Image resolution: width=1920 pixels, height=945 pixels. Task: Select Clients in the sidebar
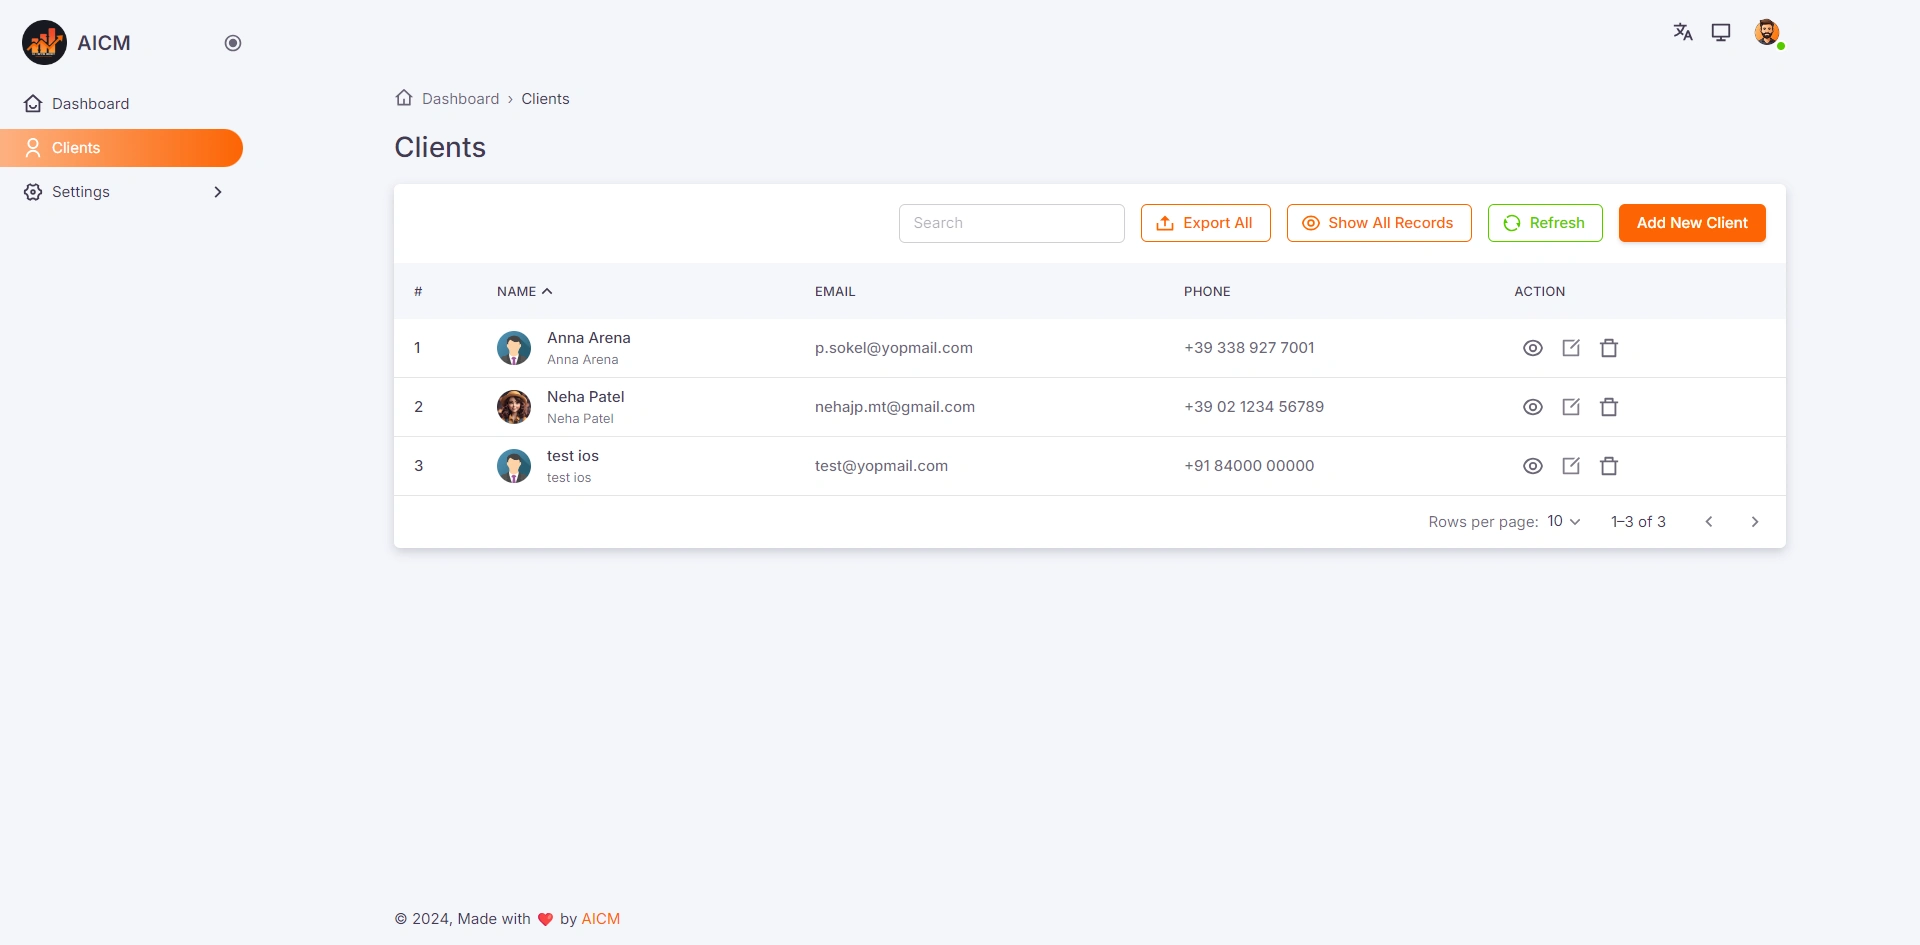click(x=121, y=148)
